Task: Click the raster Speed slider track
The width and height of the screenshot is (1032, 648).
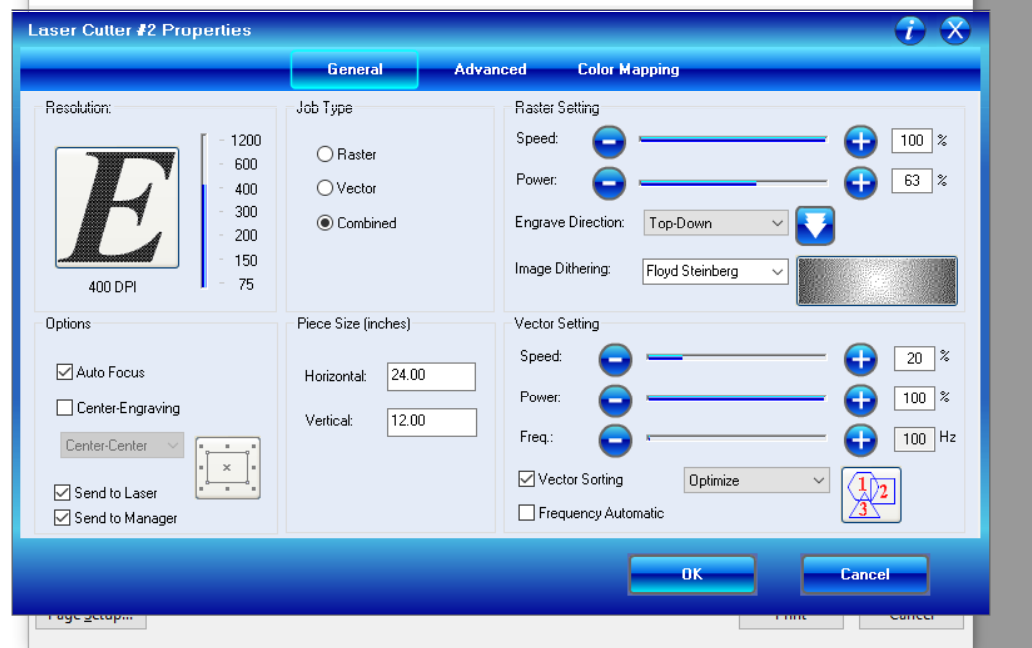Action: 733,139
